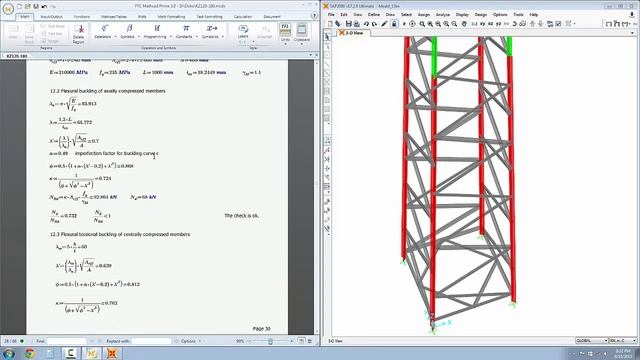
Task: Switch to Matrices/Tables ribbon tab
Action: 114,17
